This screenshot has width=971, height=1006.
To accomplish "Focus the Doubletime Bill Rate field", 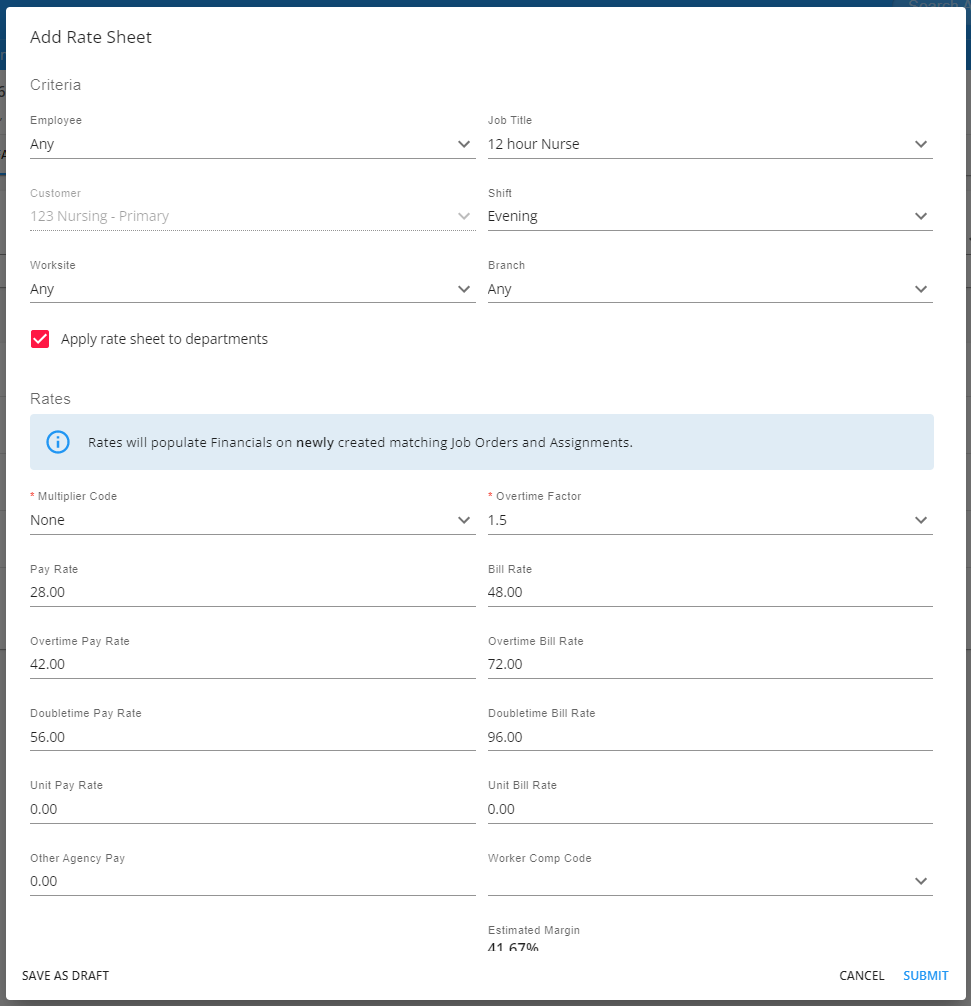I will [x=709, y=737].
